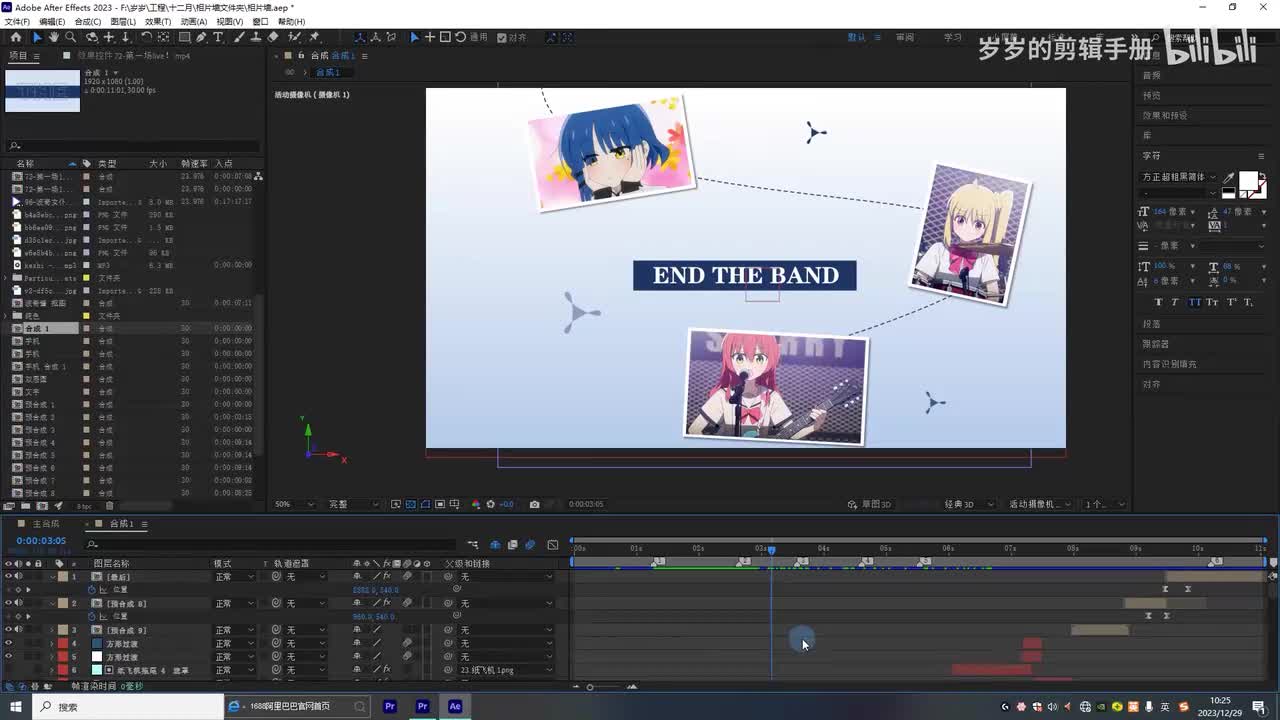Image resolution: width=1280 pixels, height=720 pixels.
Task: Select the Selection (arrow) tool
Action: point(37,37)
